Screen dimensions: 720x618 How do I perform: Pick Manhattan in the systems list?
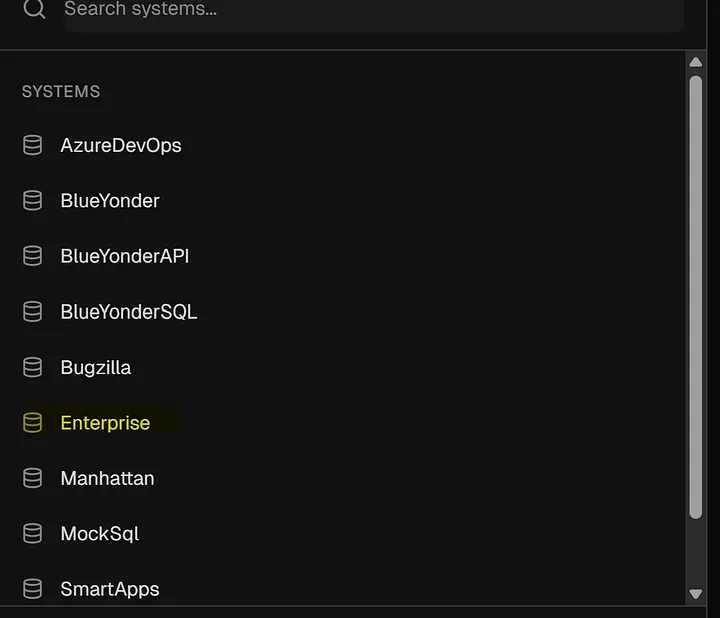pyautogui.click(x=107, y=478)
